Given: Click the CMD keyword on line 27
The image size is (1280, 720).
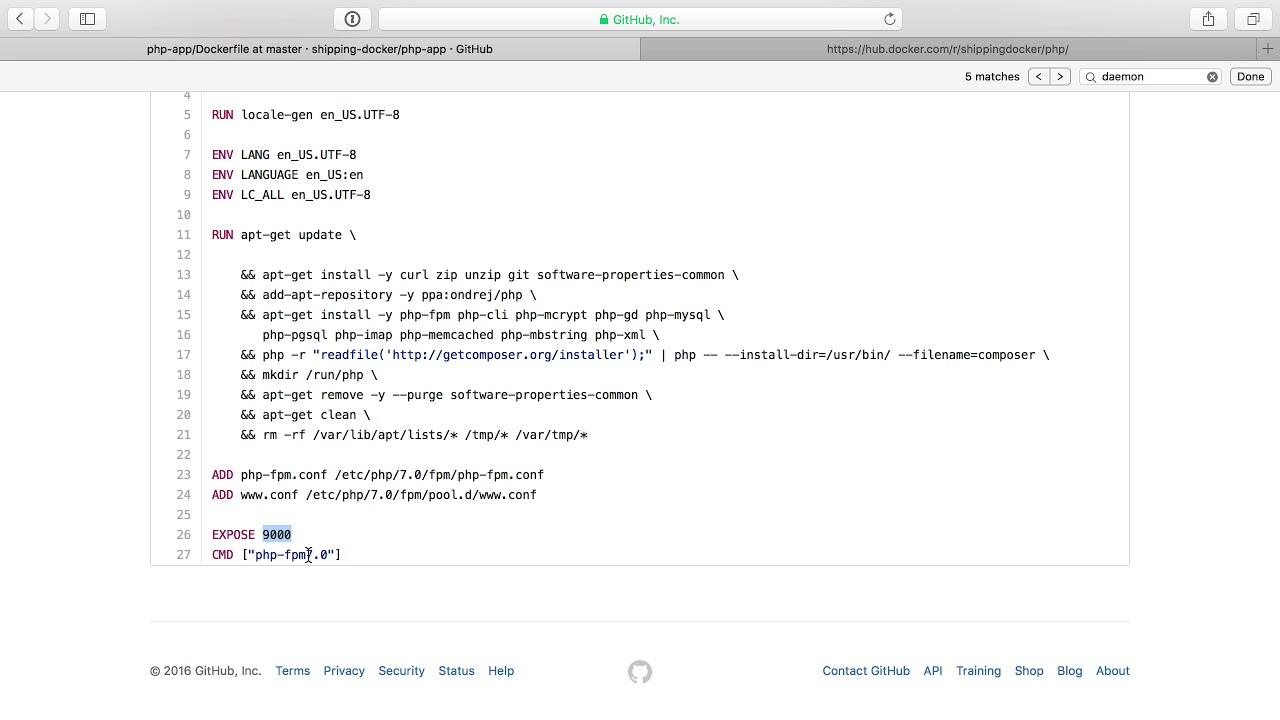Looking at the screenshot, I should (222, 555).
